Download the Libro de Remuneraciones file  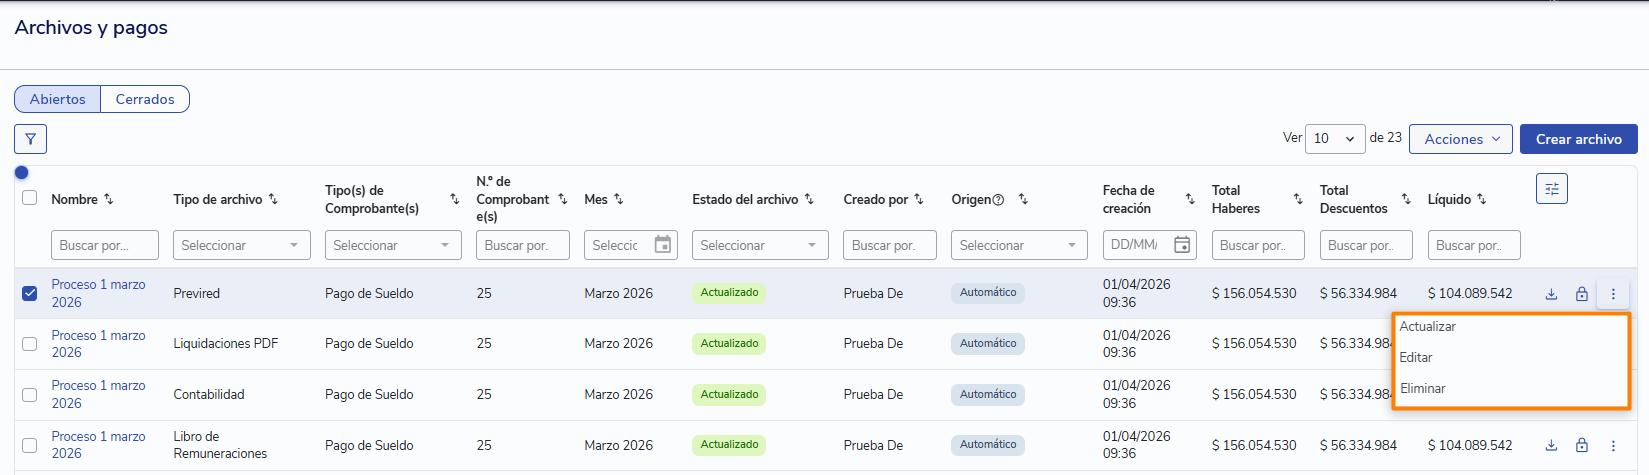(x=1551, y=446)
